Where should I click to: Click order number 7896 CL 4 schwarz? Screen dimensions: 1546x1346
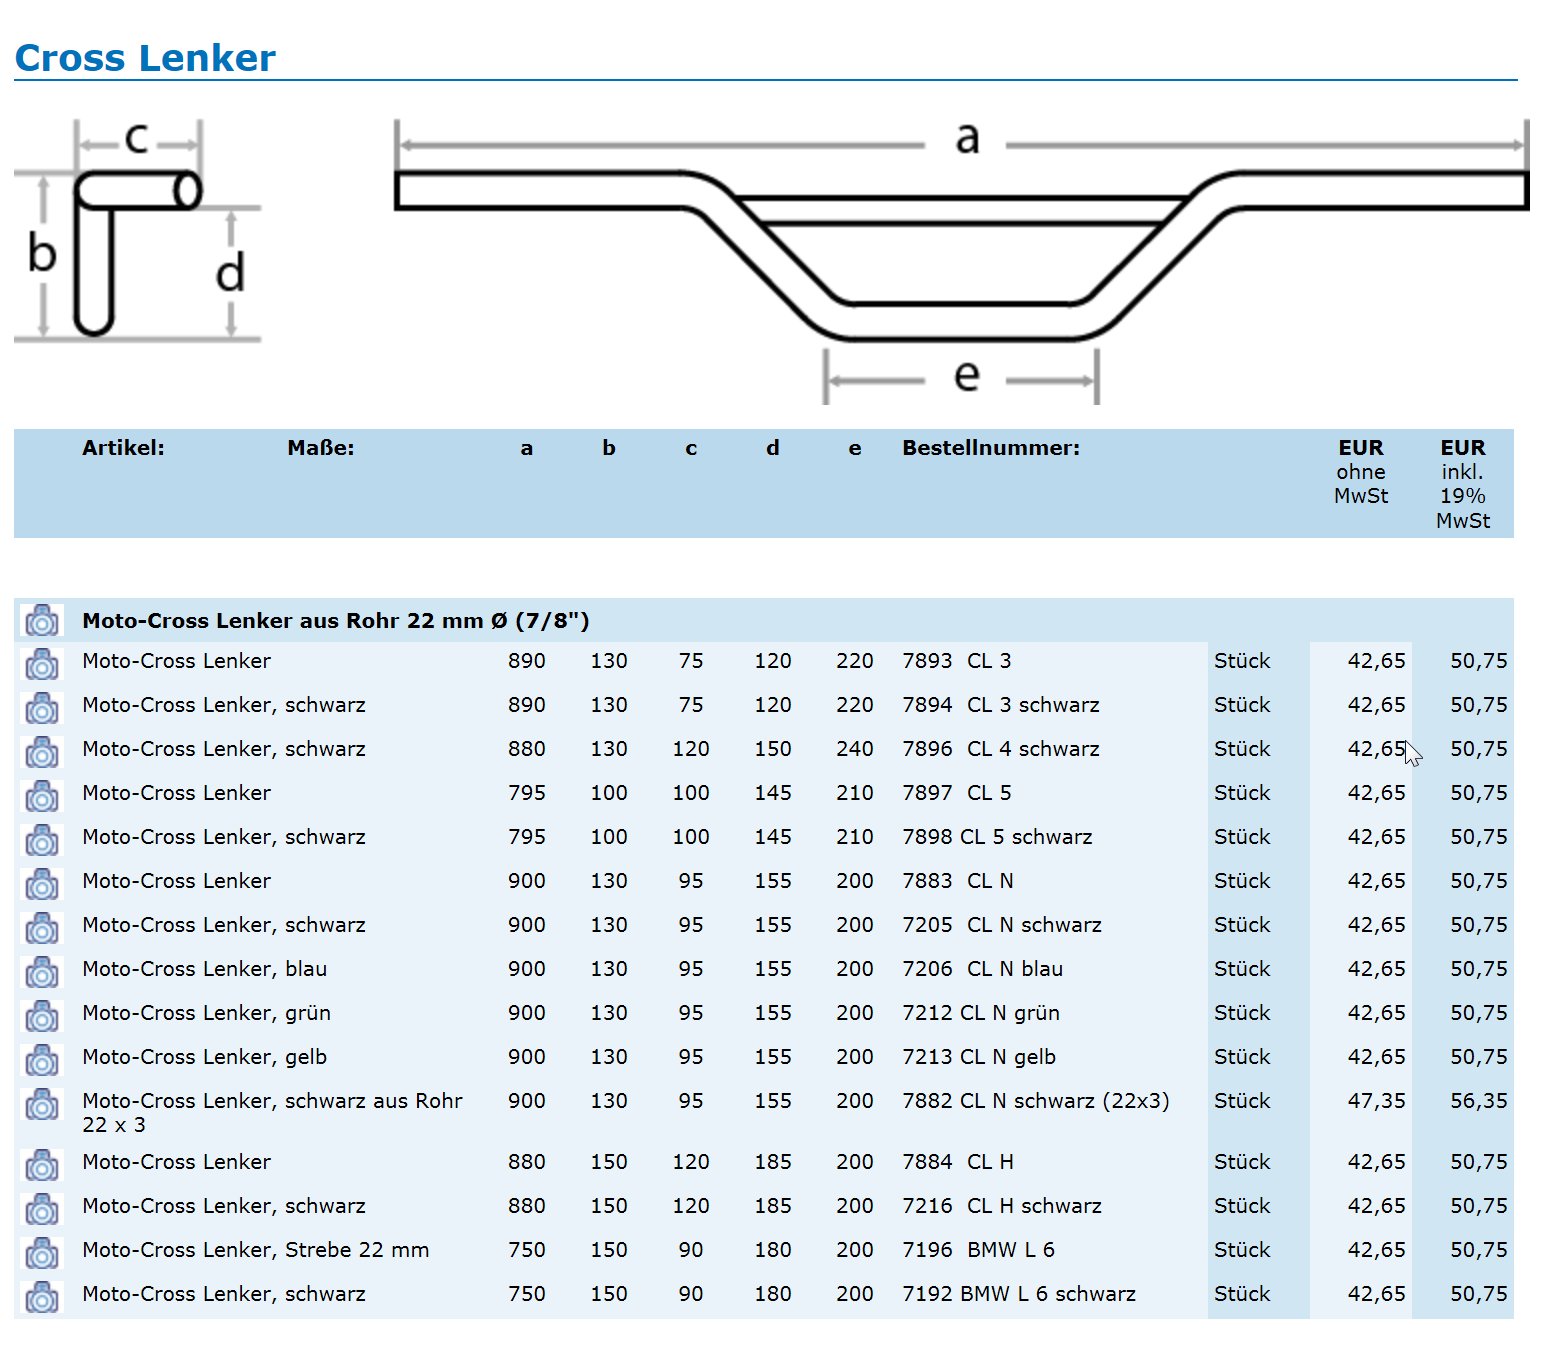click(1000, 749)
